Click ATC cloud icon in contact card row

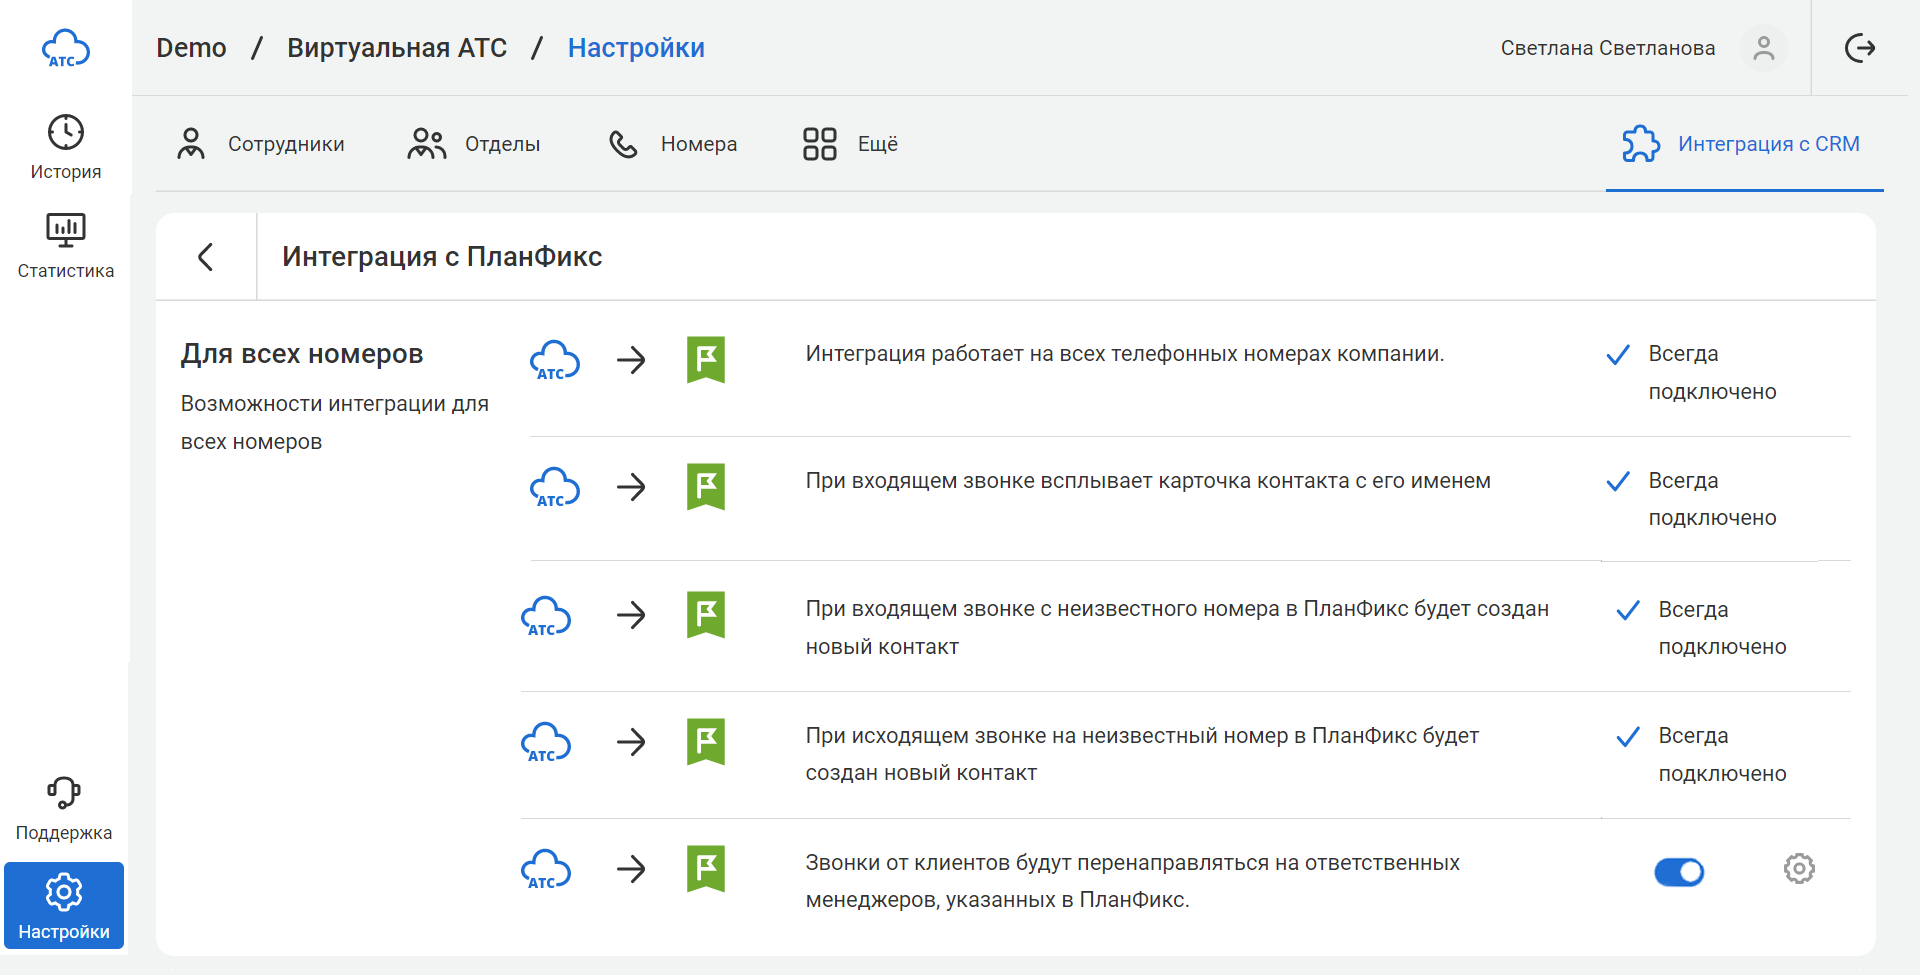tap(555, 487)
